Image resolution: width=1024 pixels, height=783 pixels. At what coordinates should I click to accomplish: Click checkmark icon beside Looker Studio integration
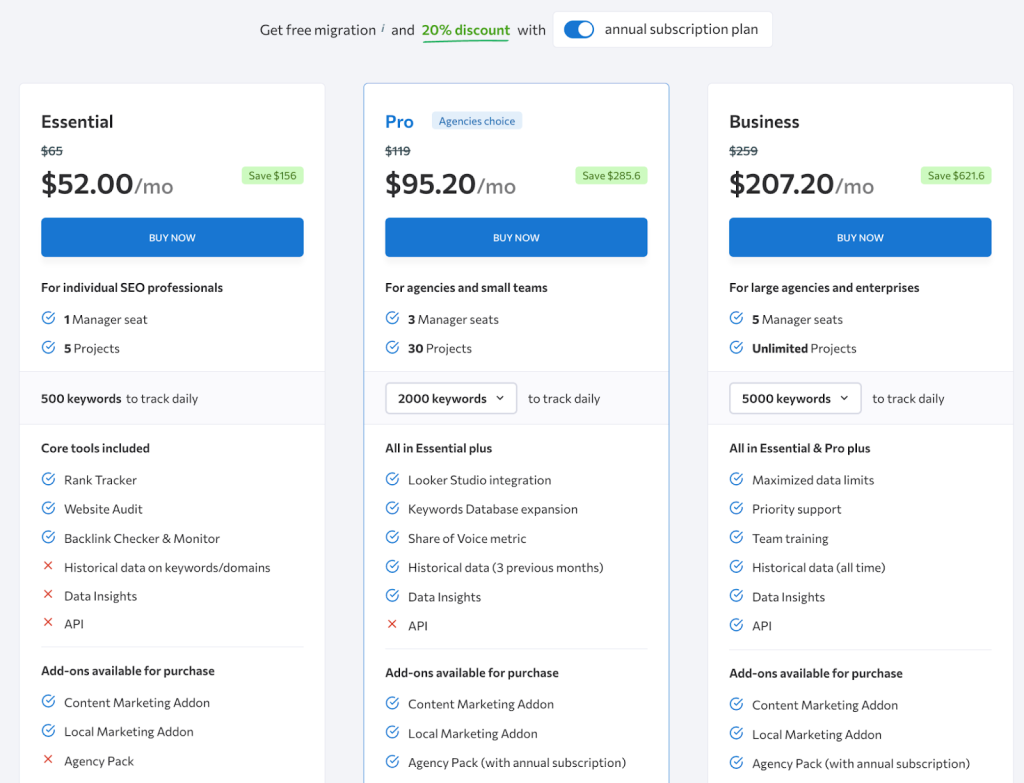[x=392, y=480]
